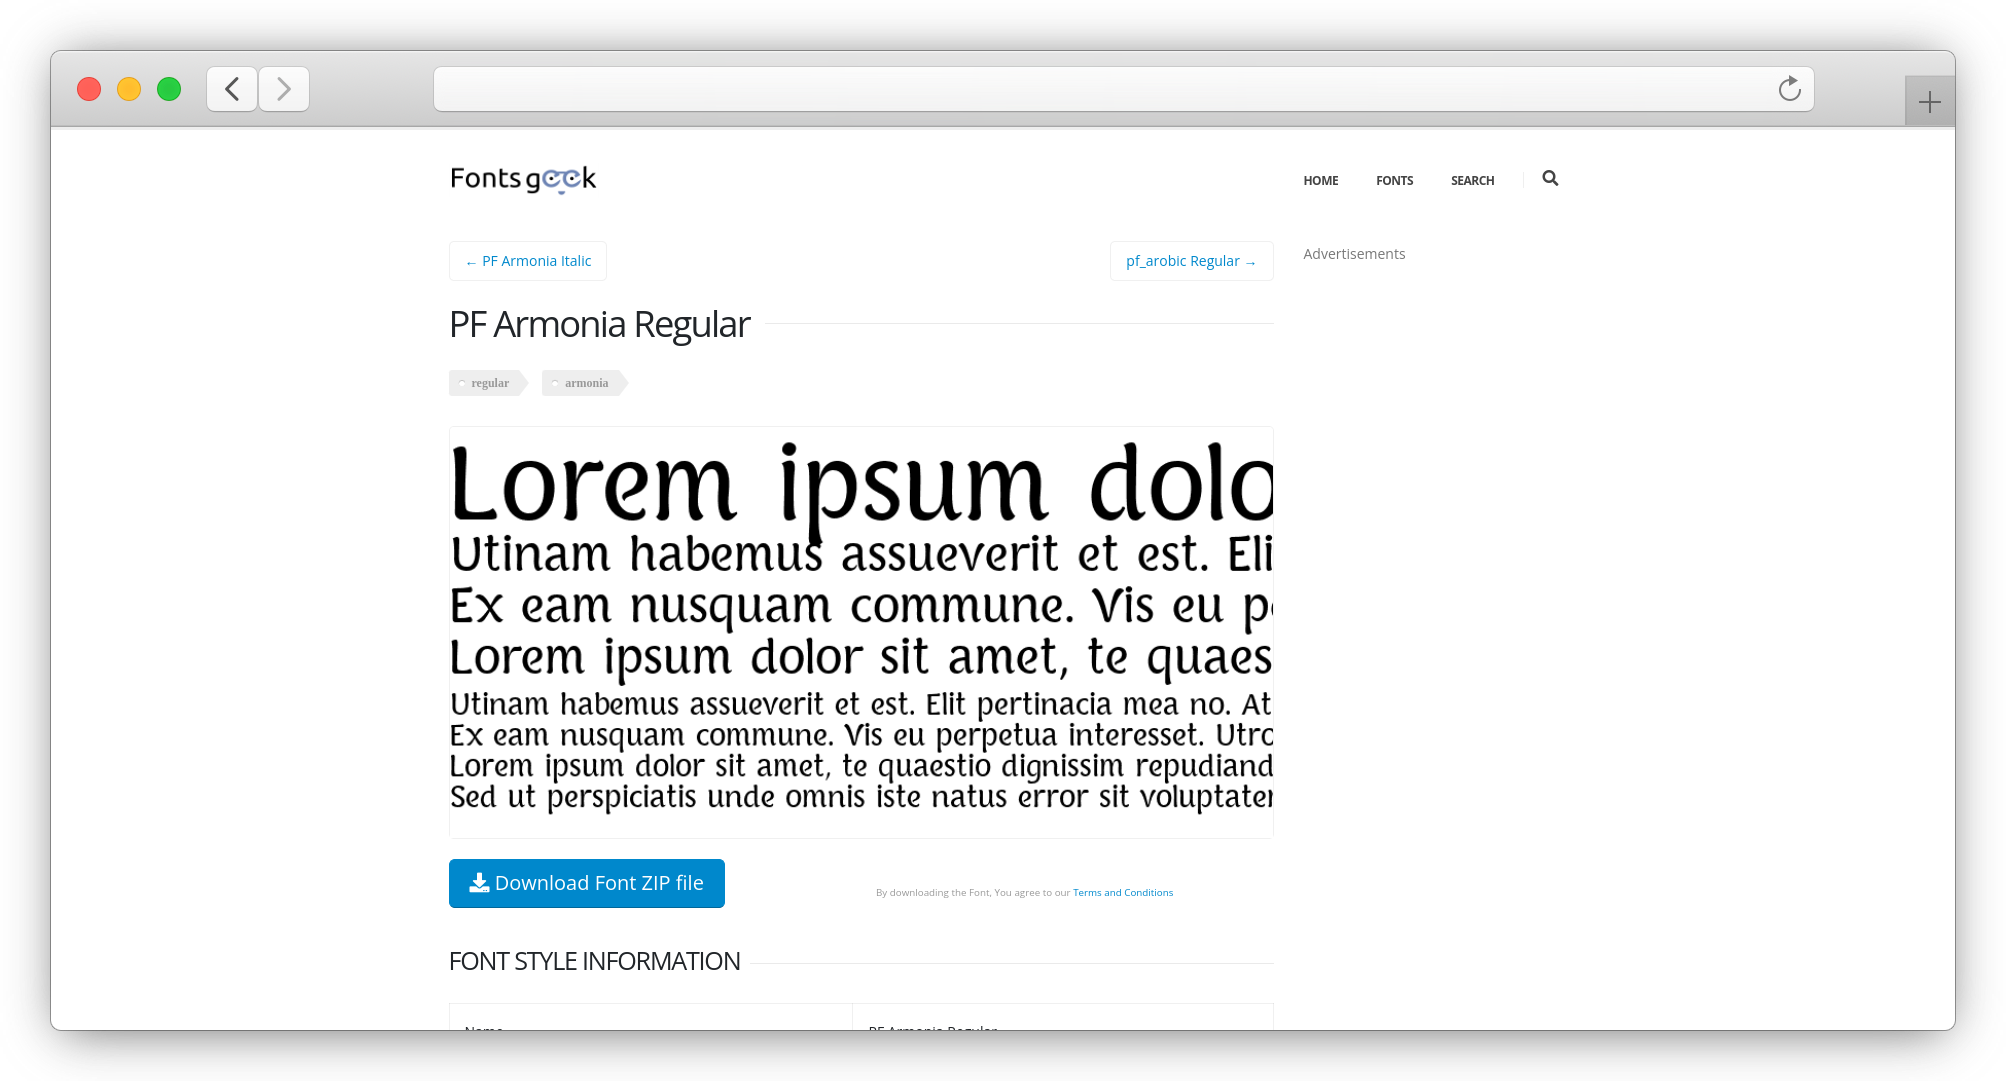Open the FONTS navigation dropdown
The width and height of the screenshot is (2006, 1081).
[x=1394, y=180]
